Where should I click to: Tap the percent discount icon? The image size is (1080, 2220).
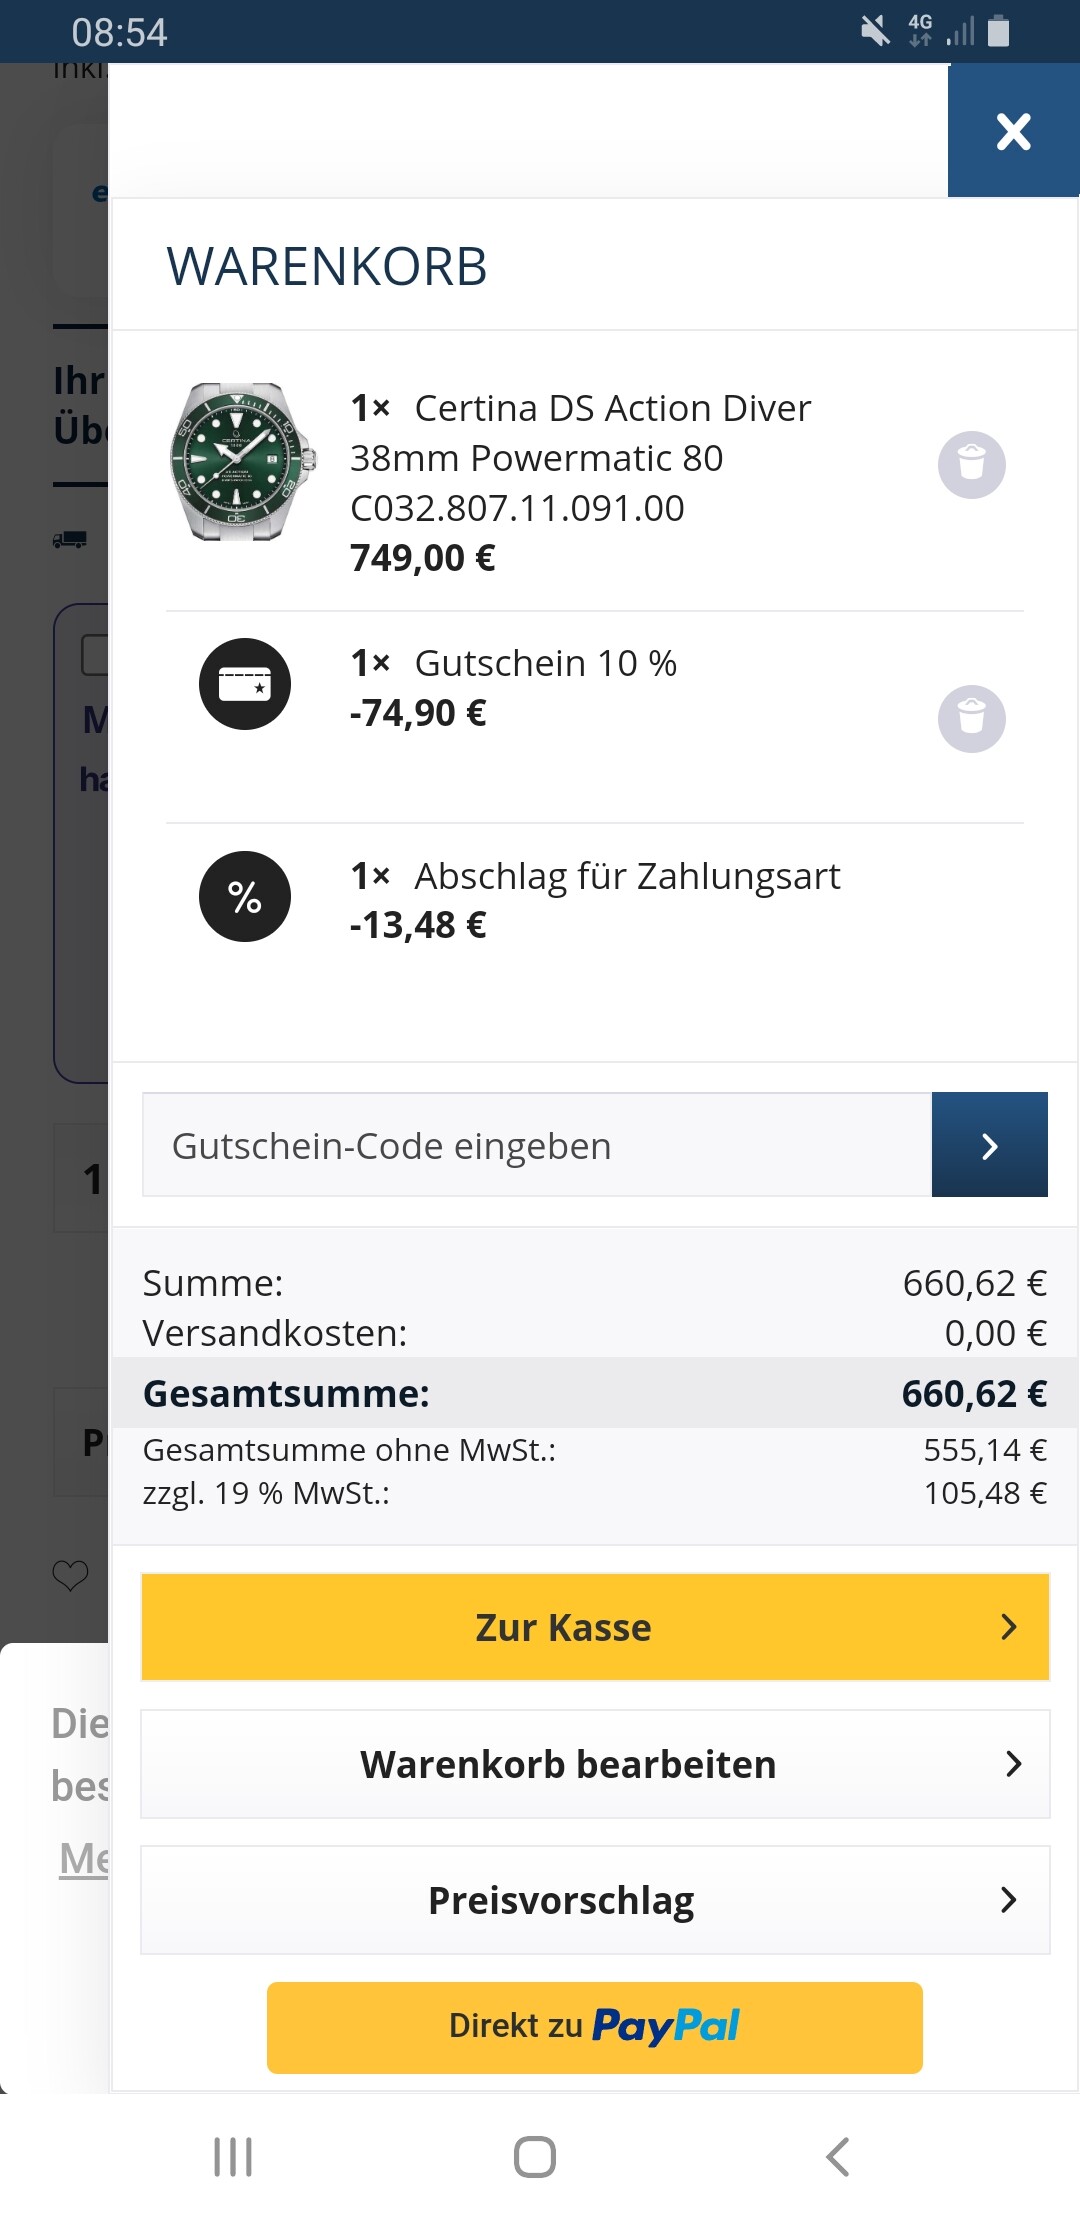[x=245, y=896]
